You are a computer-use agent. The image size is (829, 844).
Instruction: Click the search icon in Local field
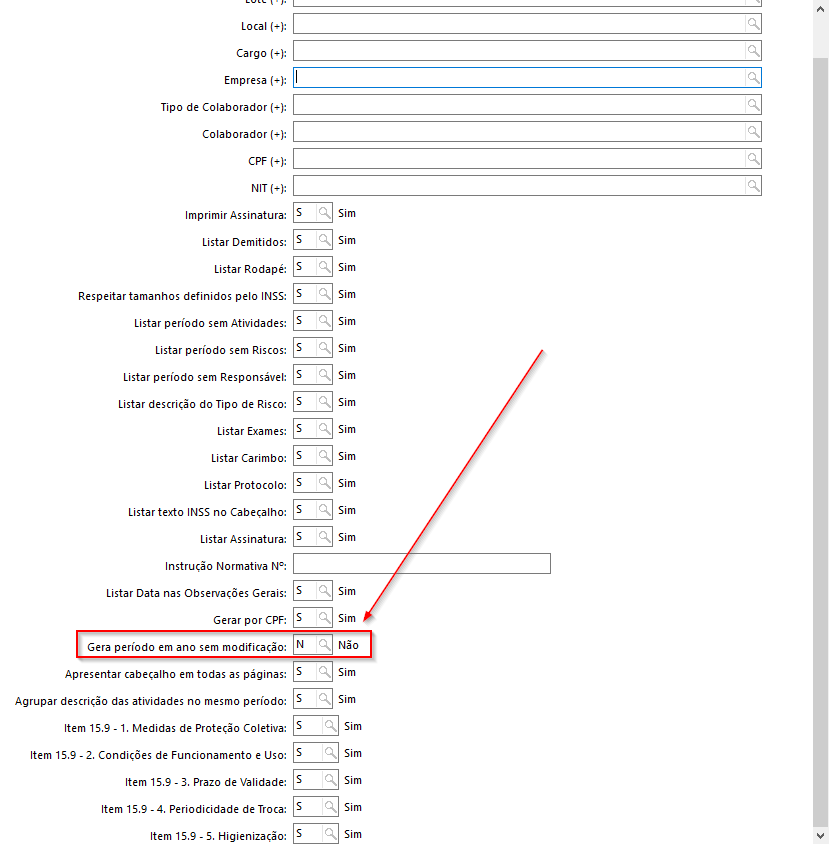coord(752,24)
